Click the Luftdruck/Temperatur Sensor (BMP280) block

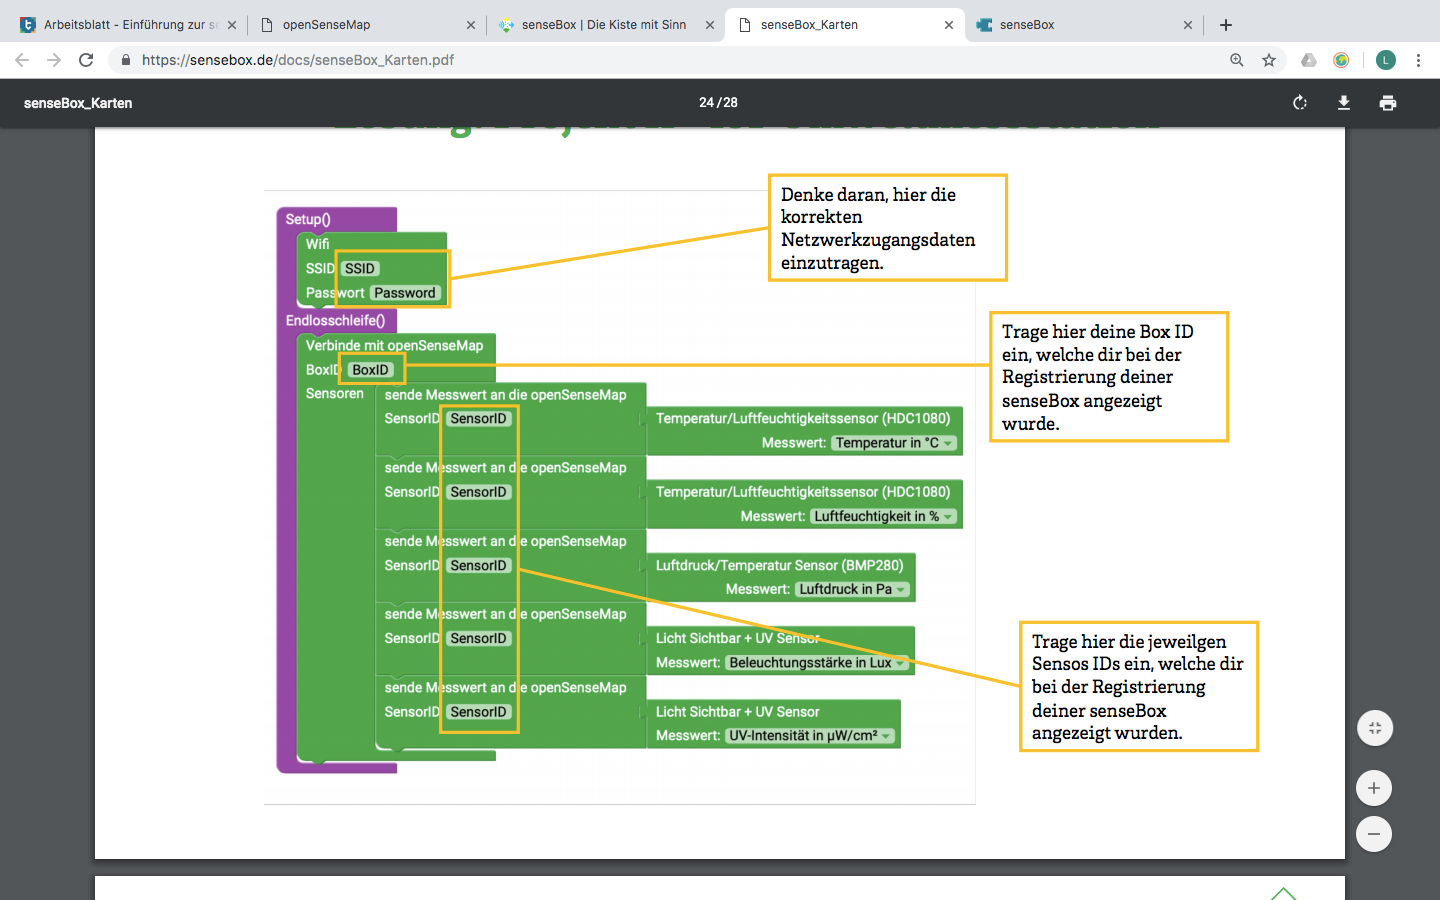point(780,577)
